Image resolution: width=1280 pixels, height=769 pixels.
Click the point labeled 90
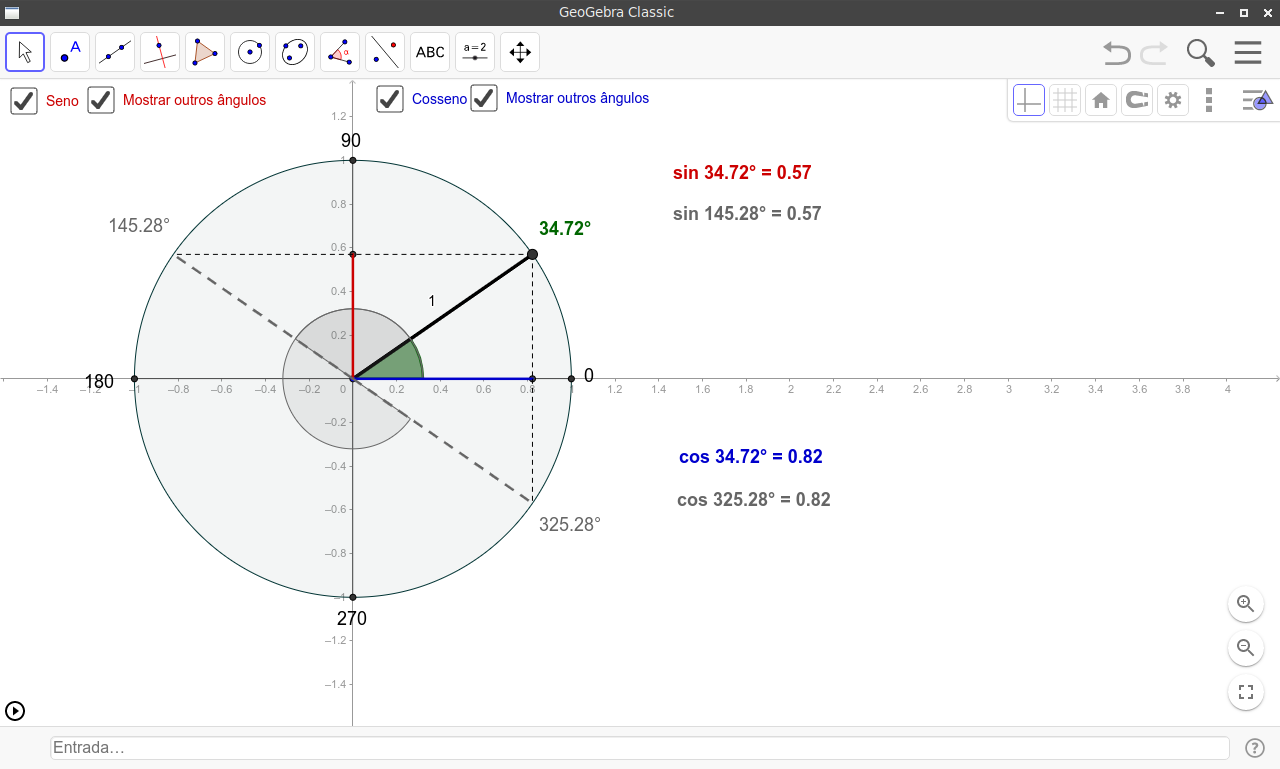click(x=353, y=160)
